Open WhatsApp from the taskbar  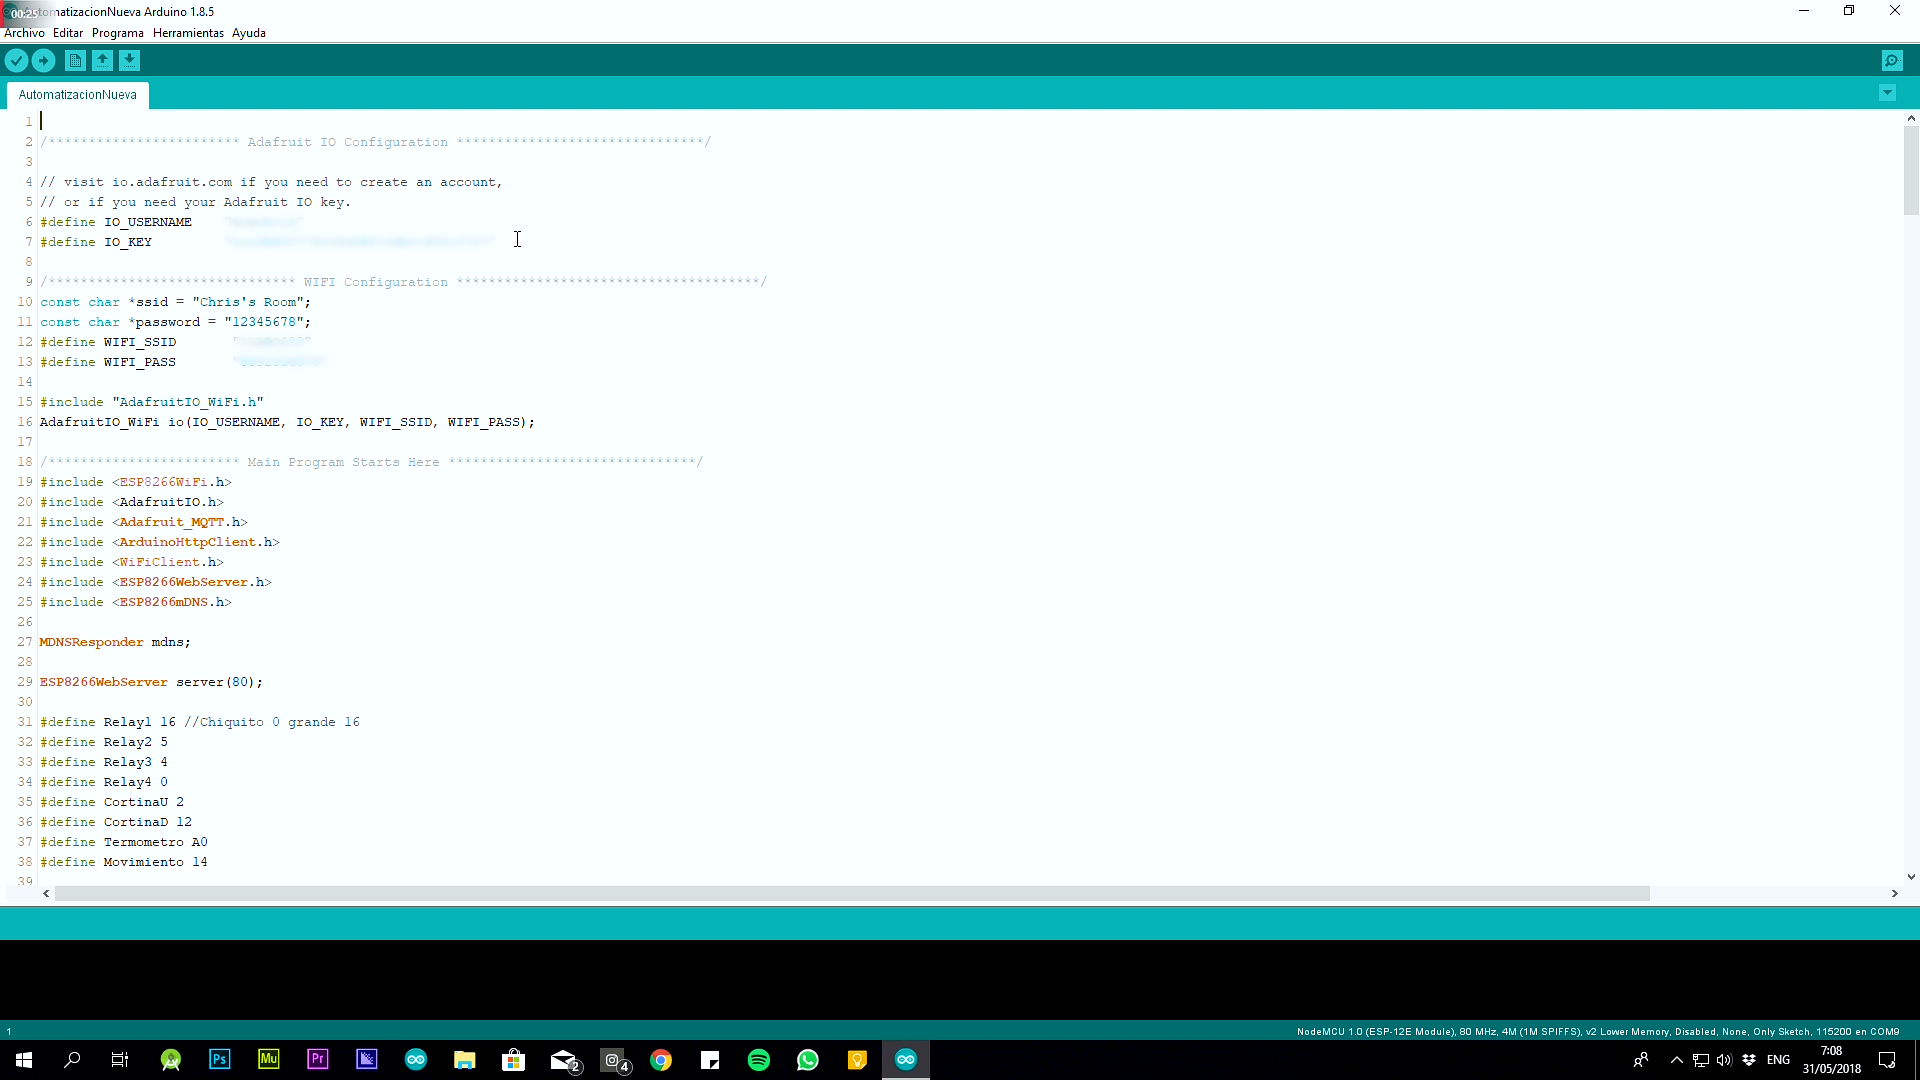point(808,1060)
